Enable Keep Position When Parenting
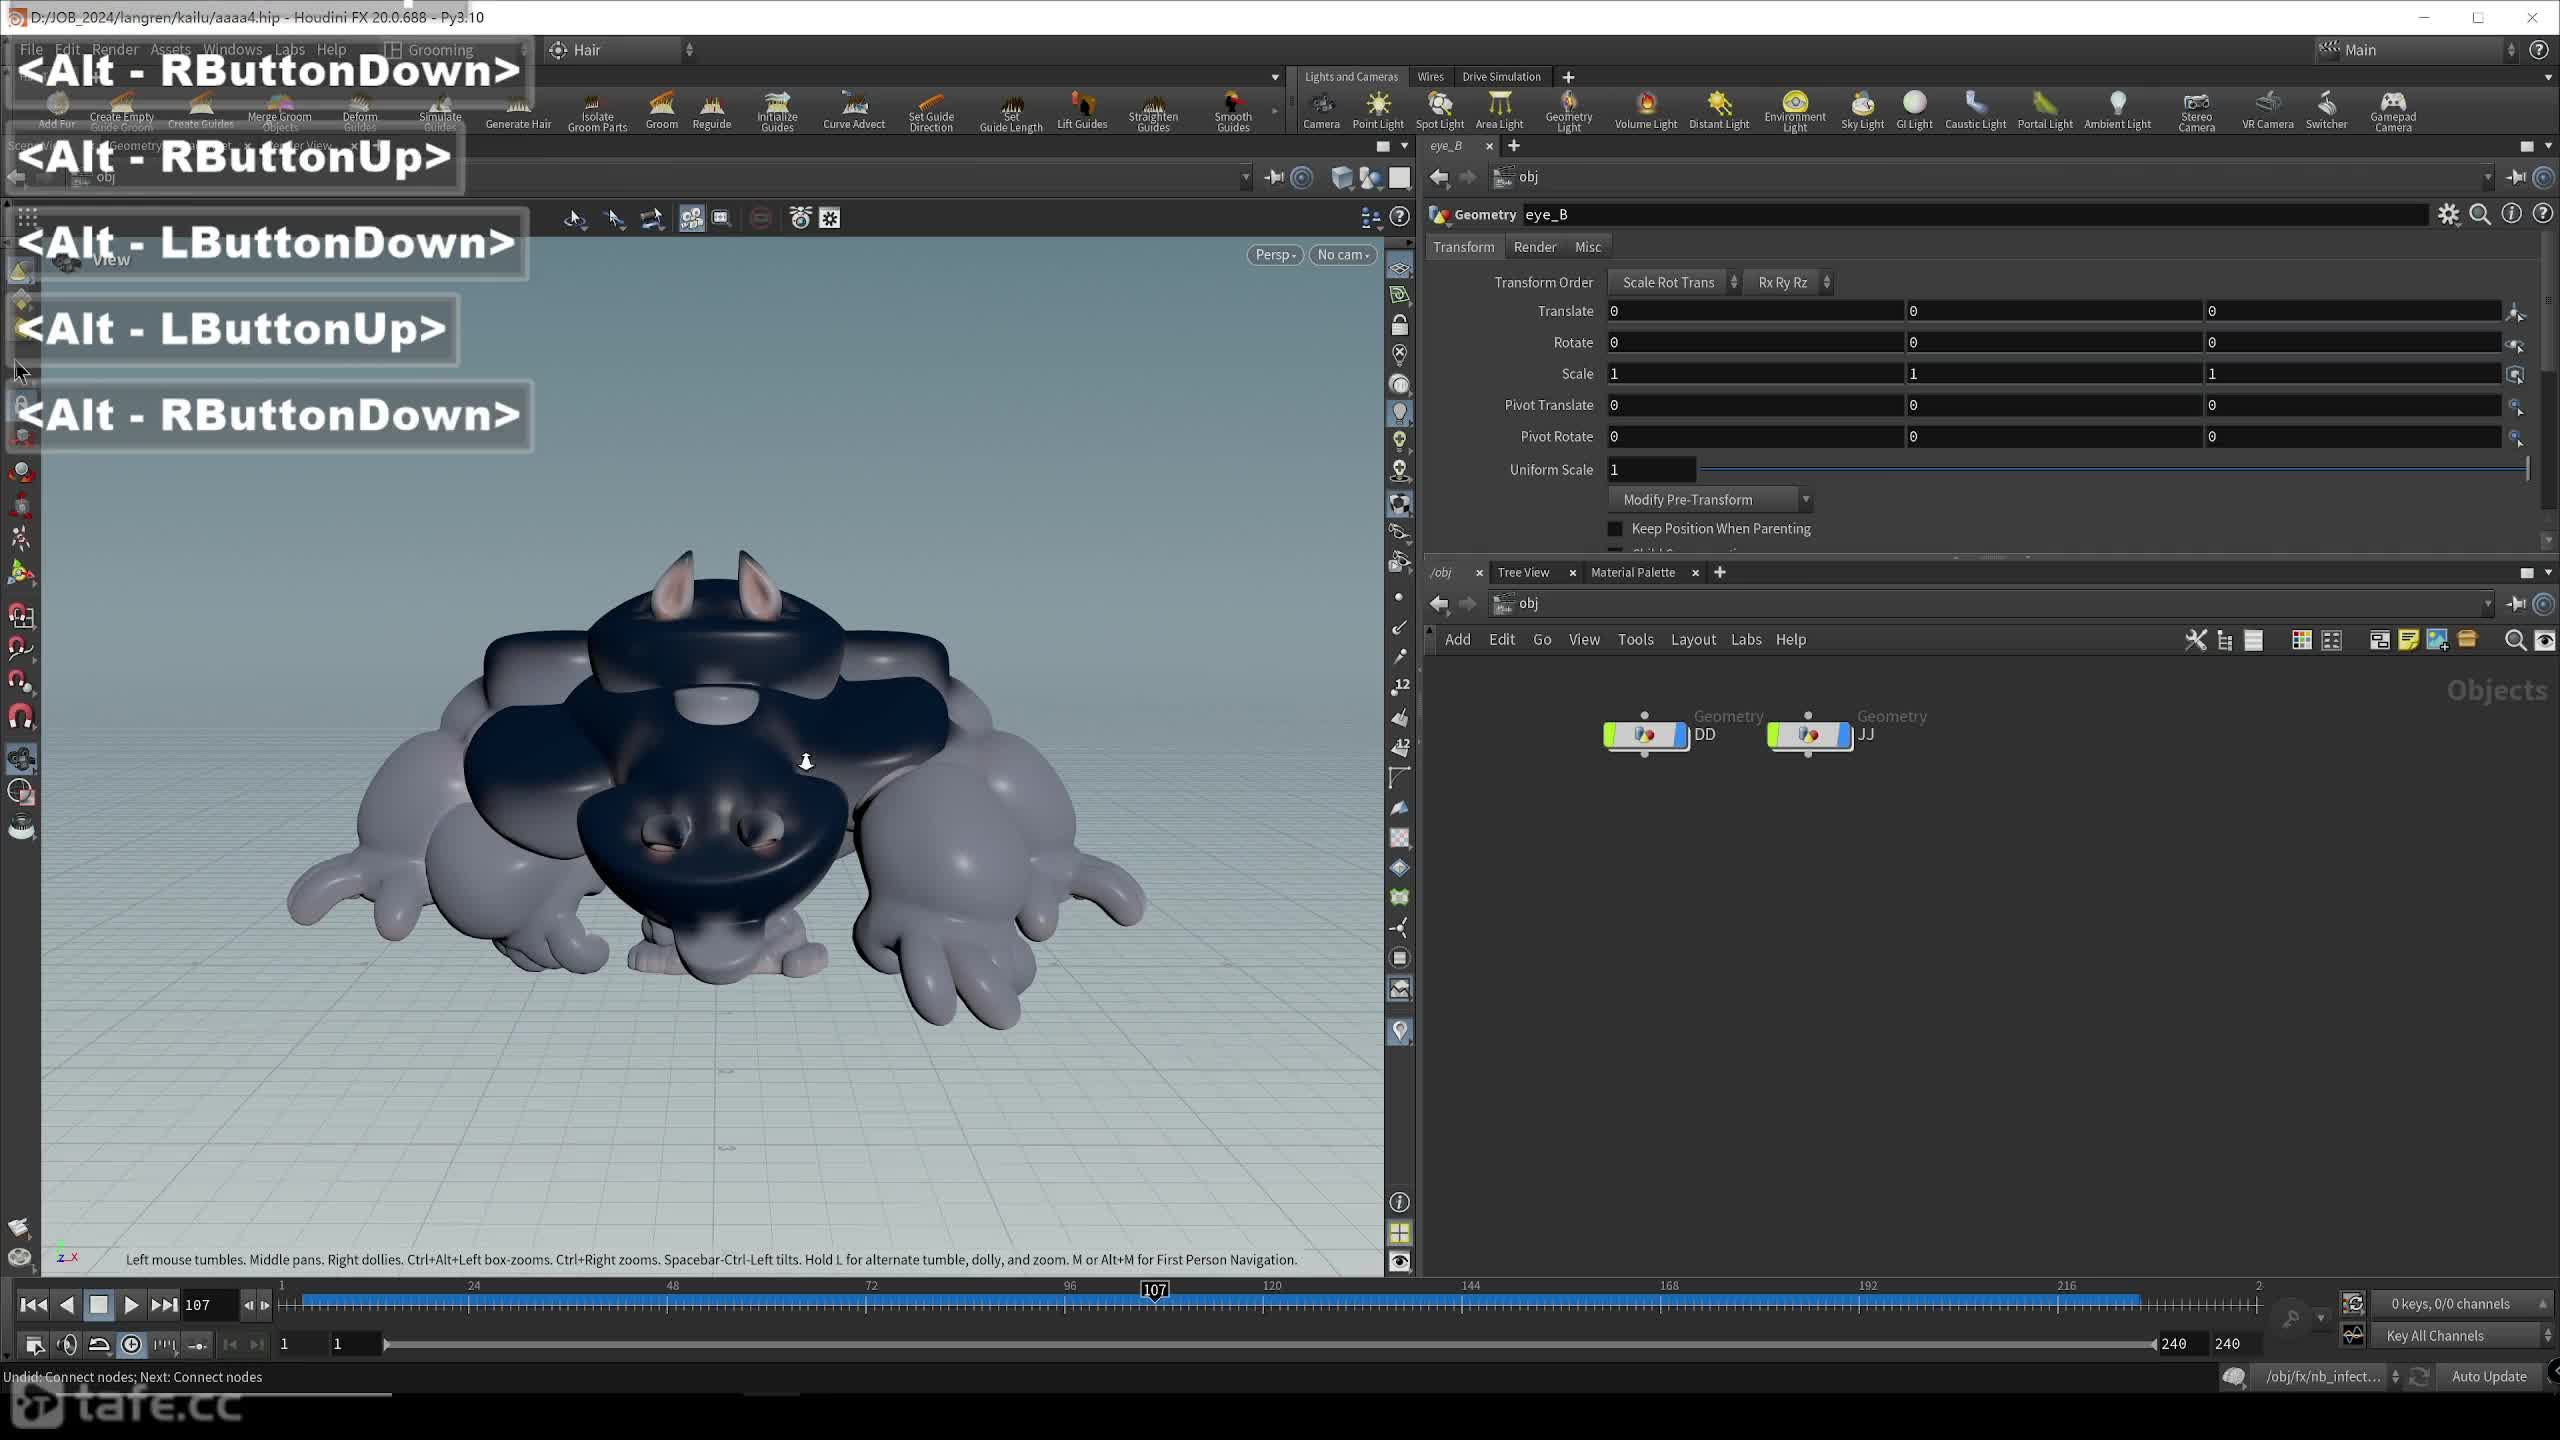The height and width of the screenshot is (1440, 2560). (1615, 529)
